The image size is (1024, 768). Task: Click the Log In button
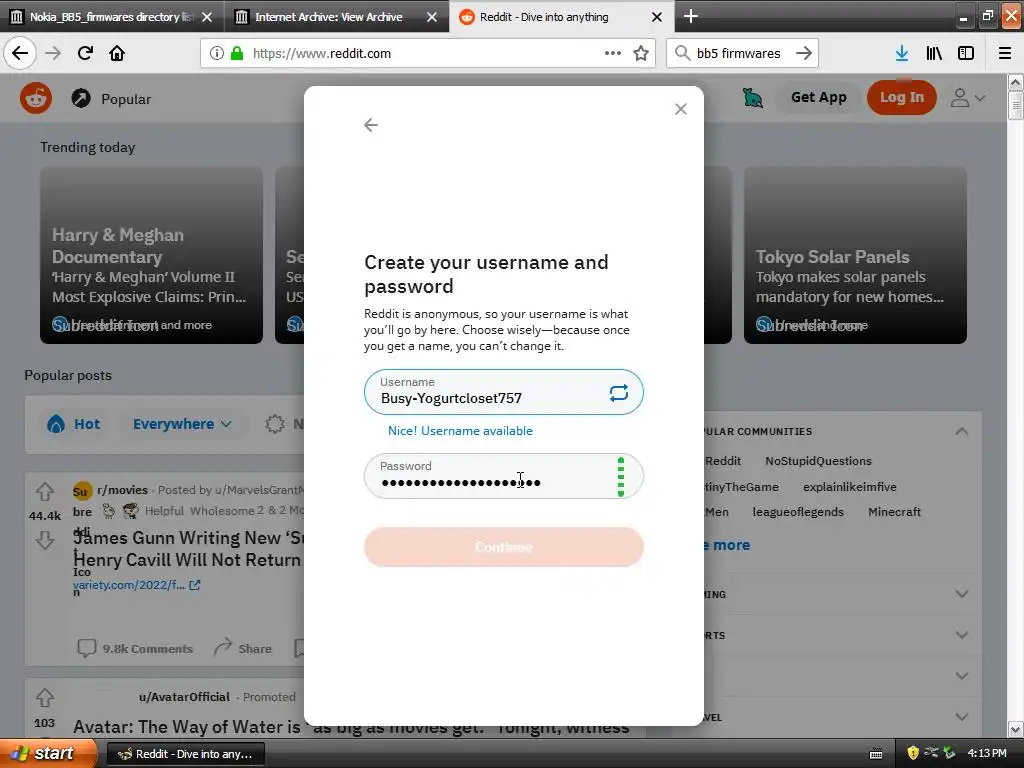901,97
